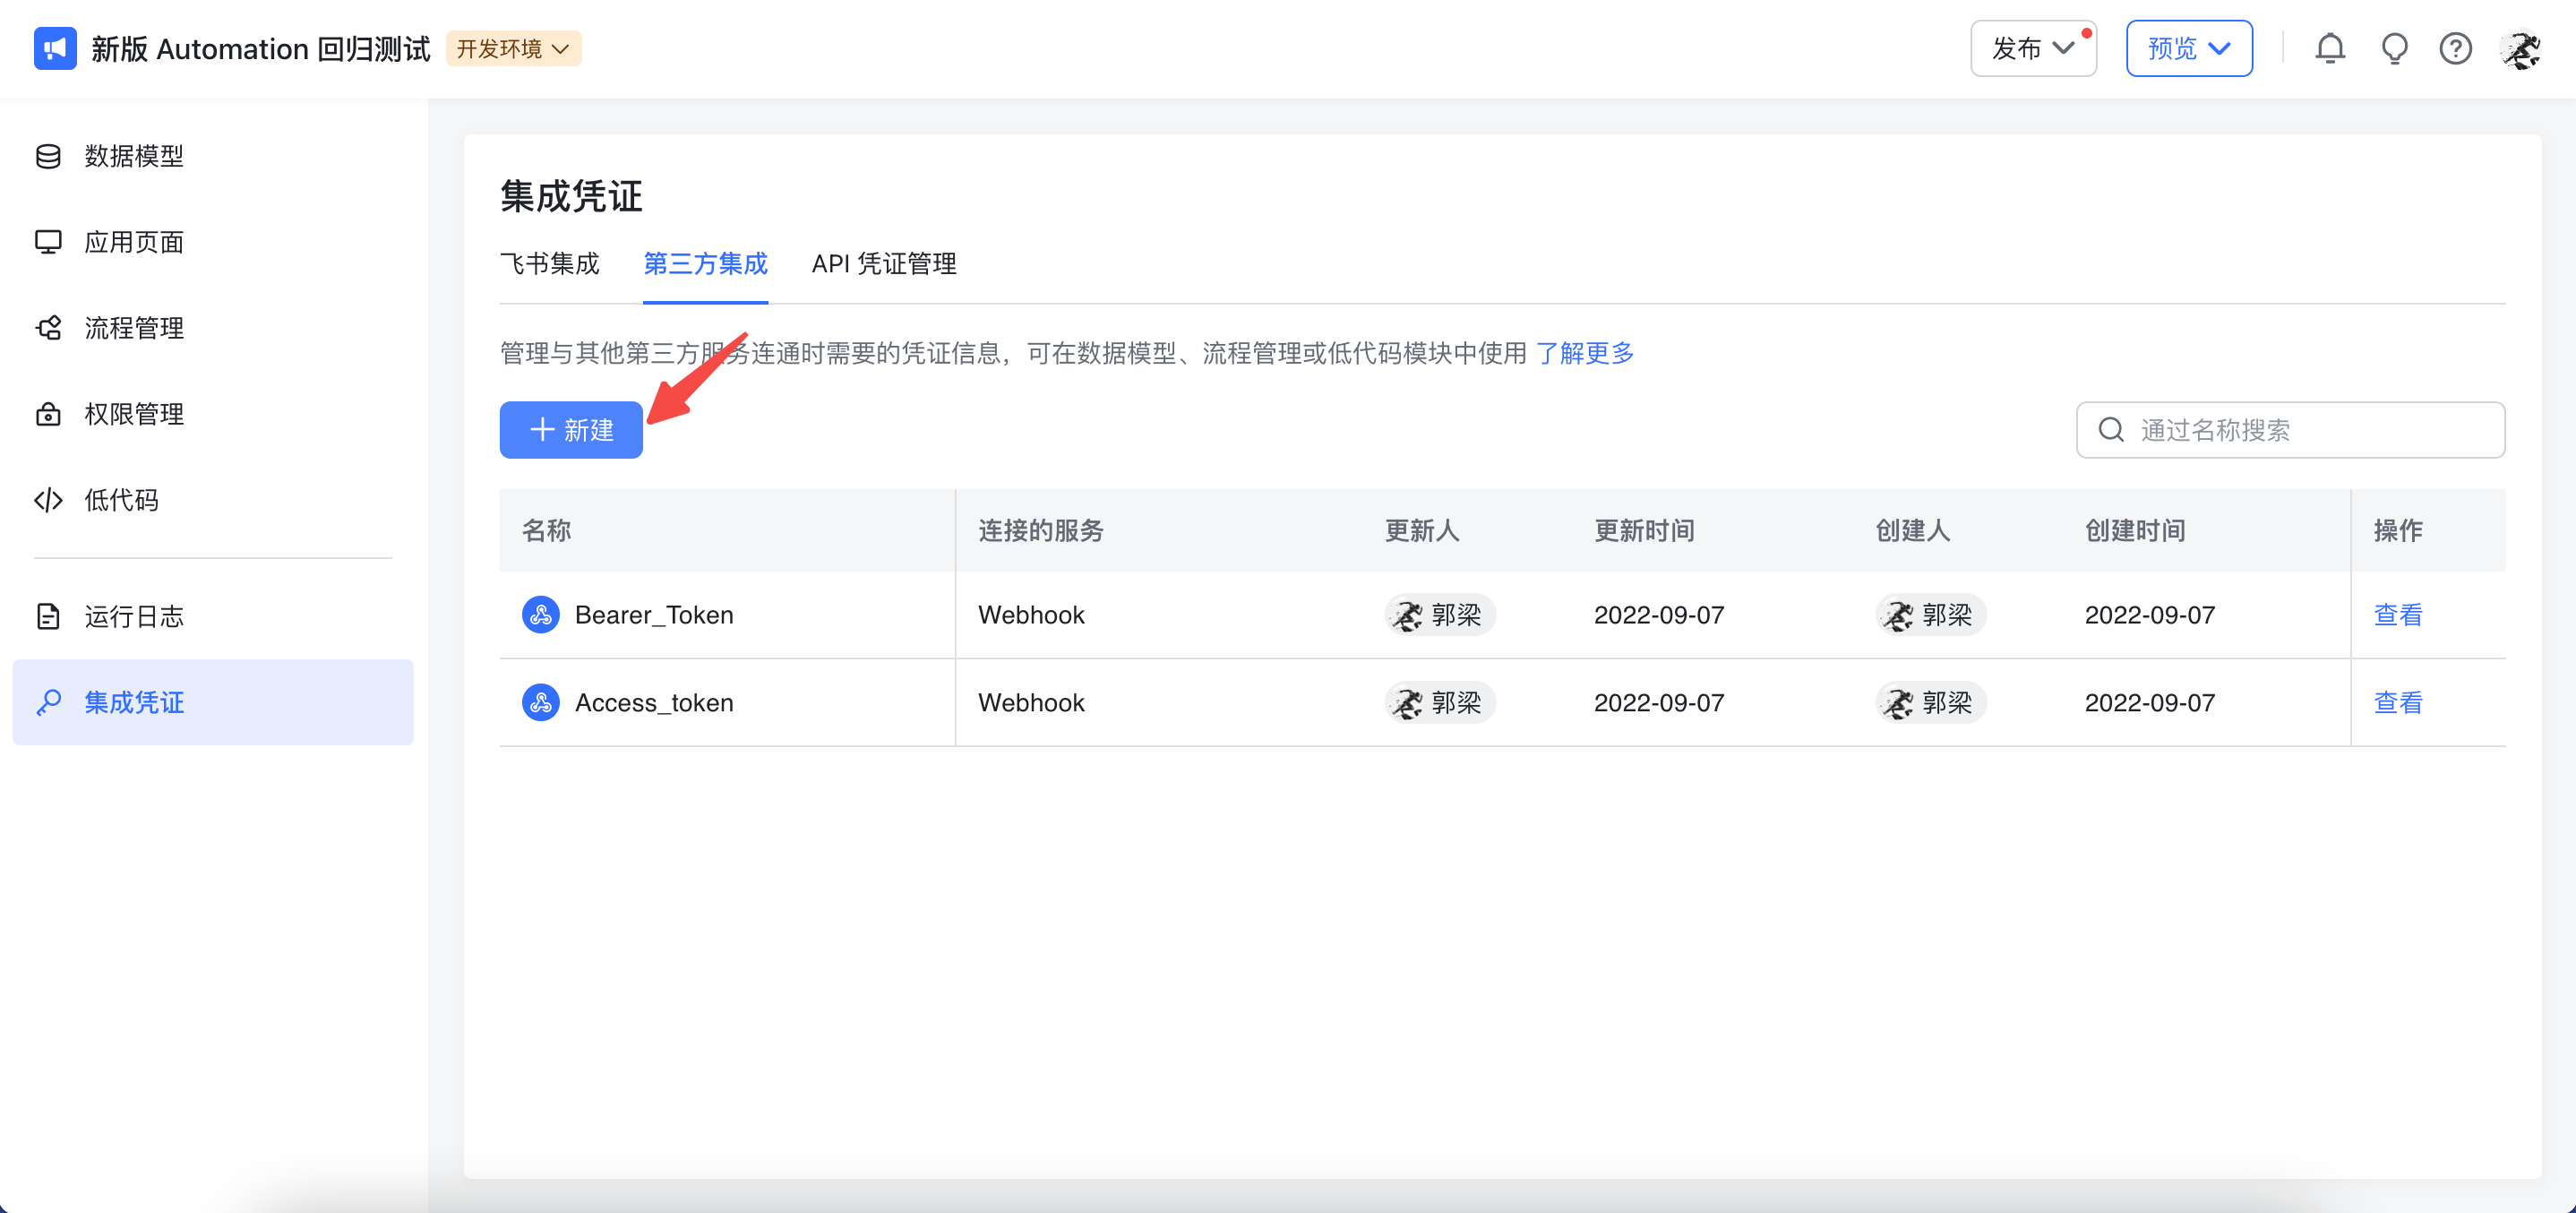
Task: Click the Access_token webhook icon
Action: pos(541,703)
